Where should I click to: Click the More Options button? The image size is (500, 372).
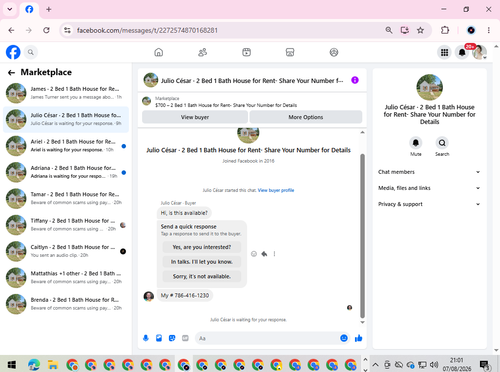click(x=306, y=117)
